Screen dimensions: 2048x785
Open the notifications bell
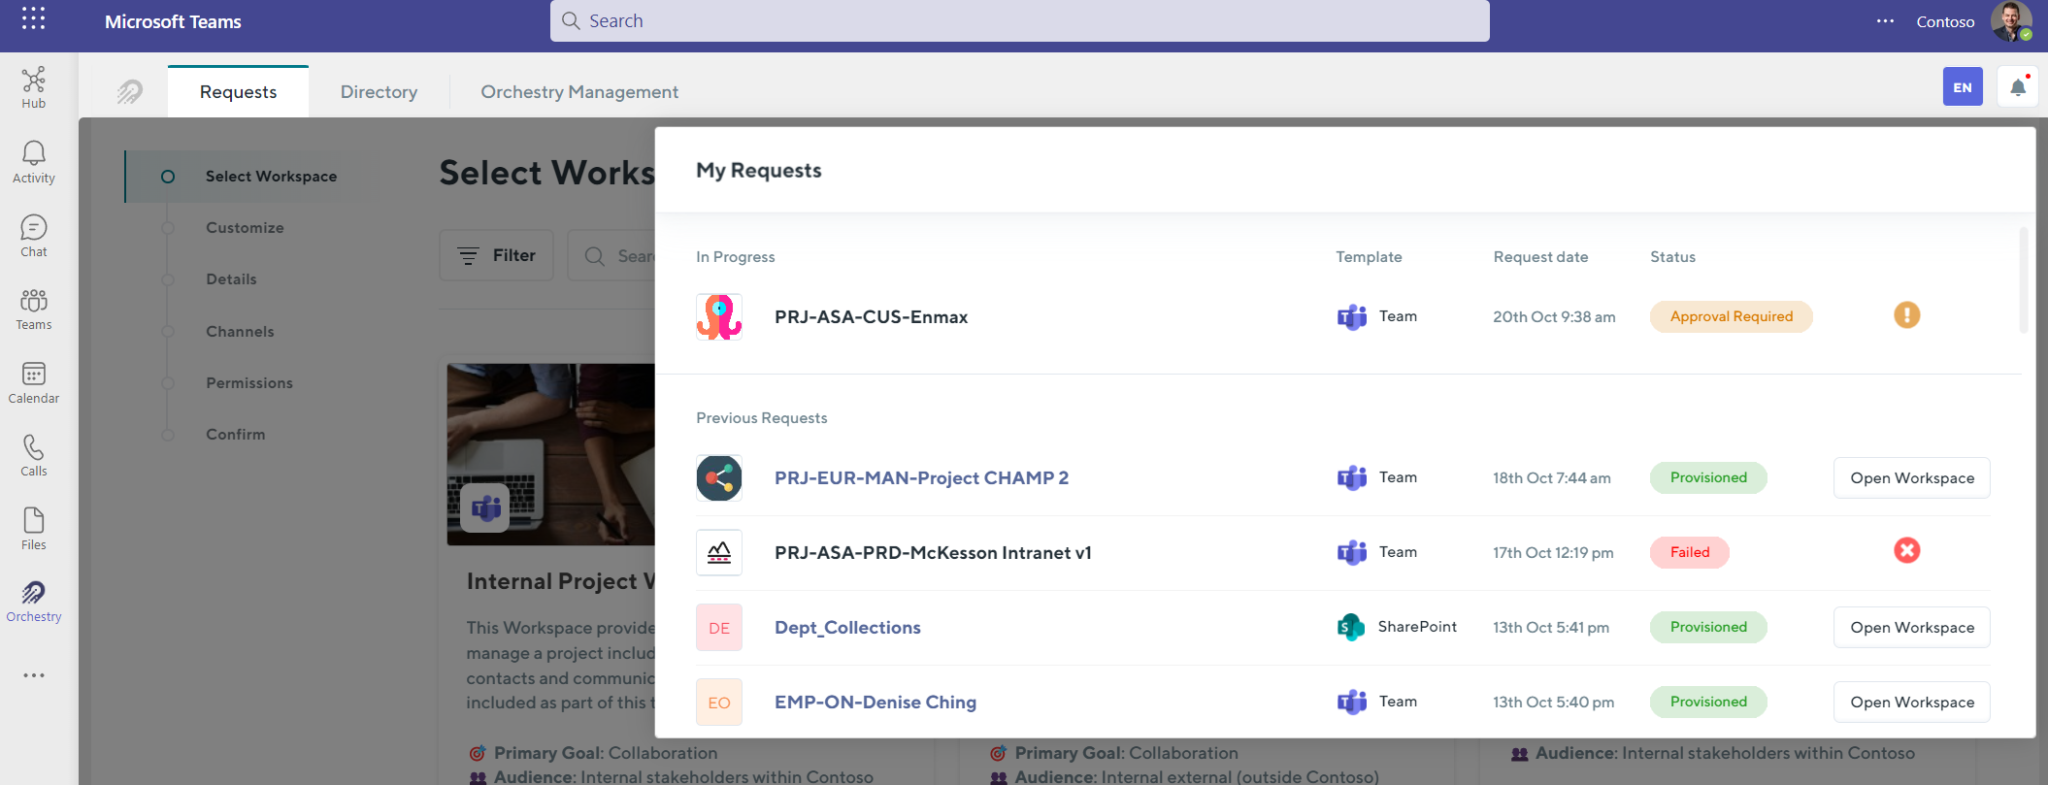tap(2018, 87)
